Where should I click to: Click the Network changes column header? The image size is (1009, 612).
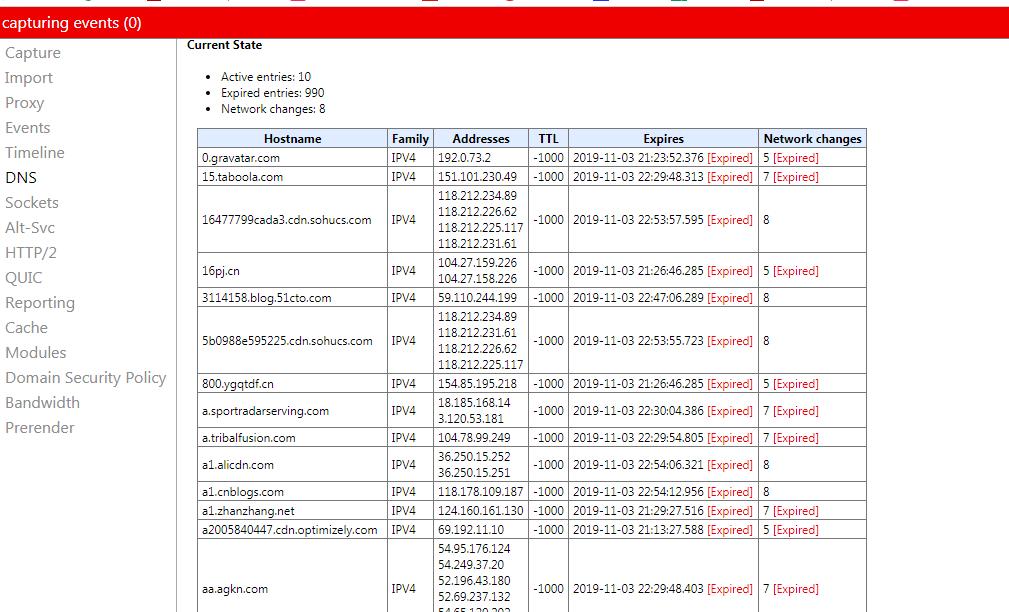click(x=812, y=138)
